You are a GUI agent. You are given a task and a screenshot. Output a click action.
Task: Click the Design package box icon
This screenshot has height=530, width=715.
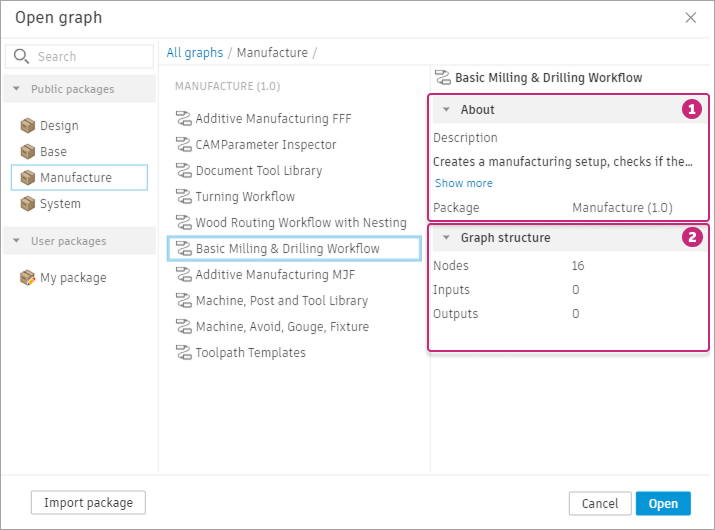[28, 125]
